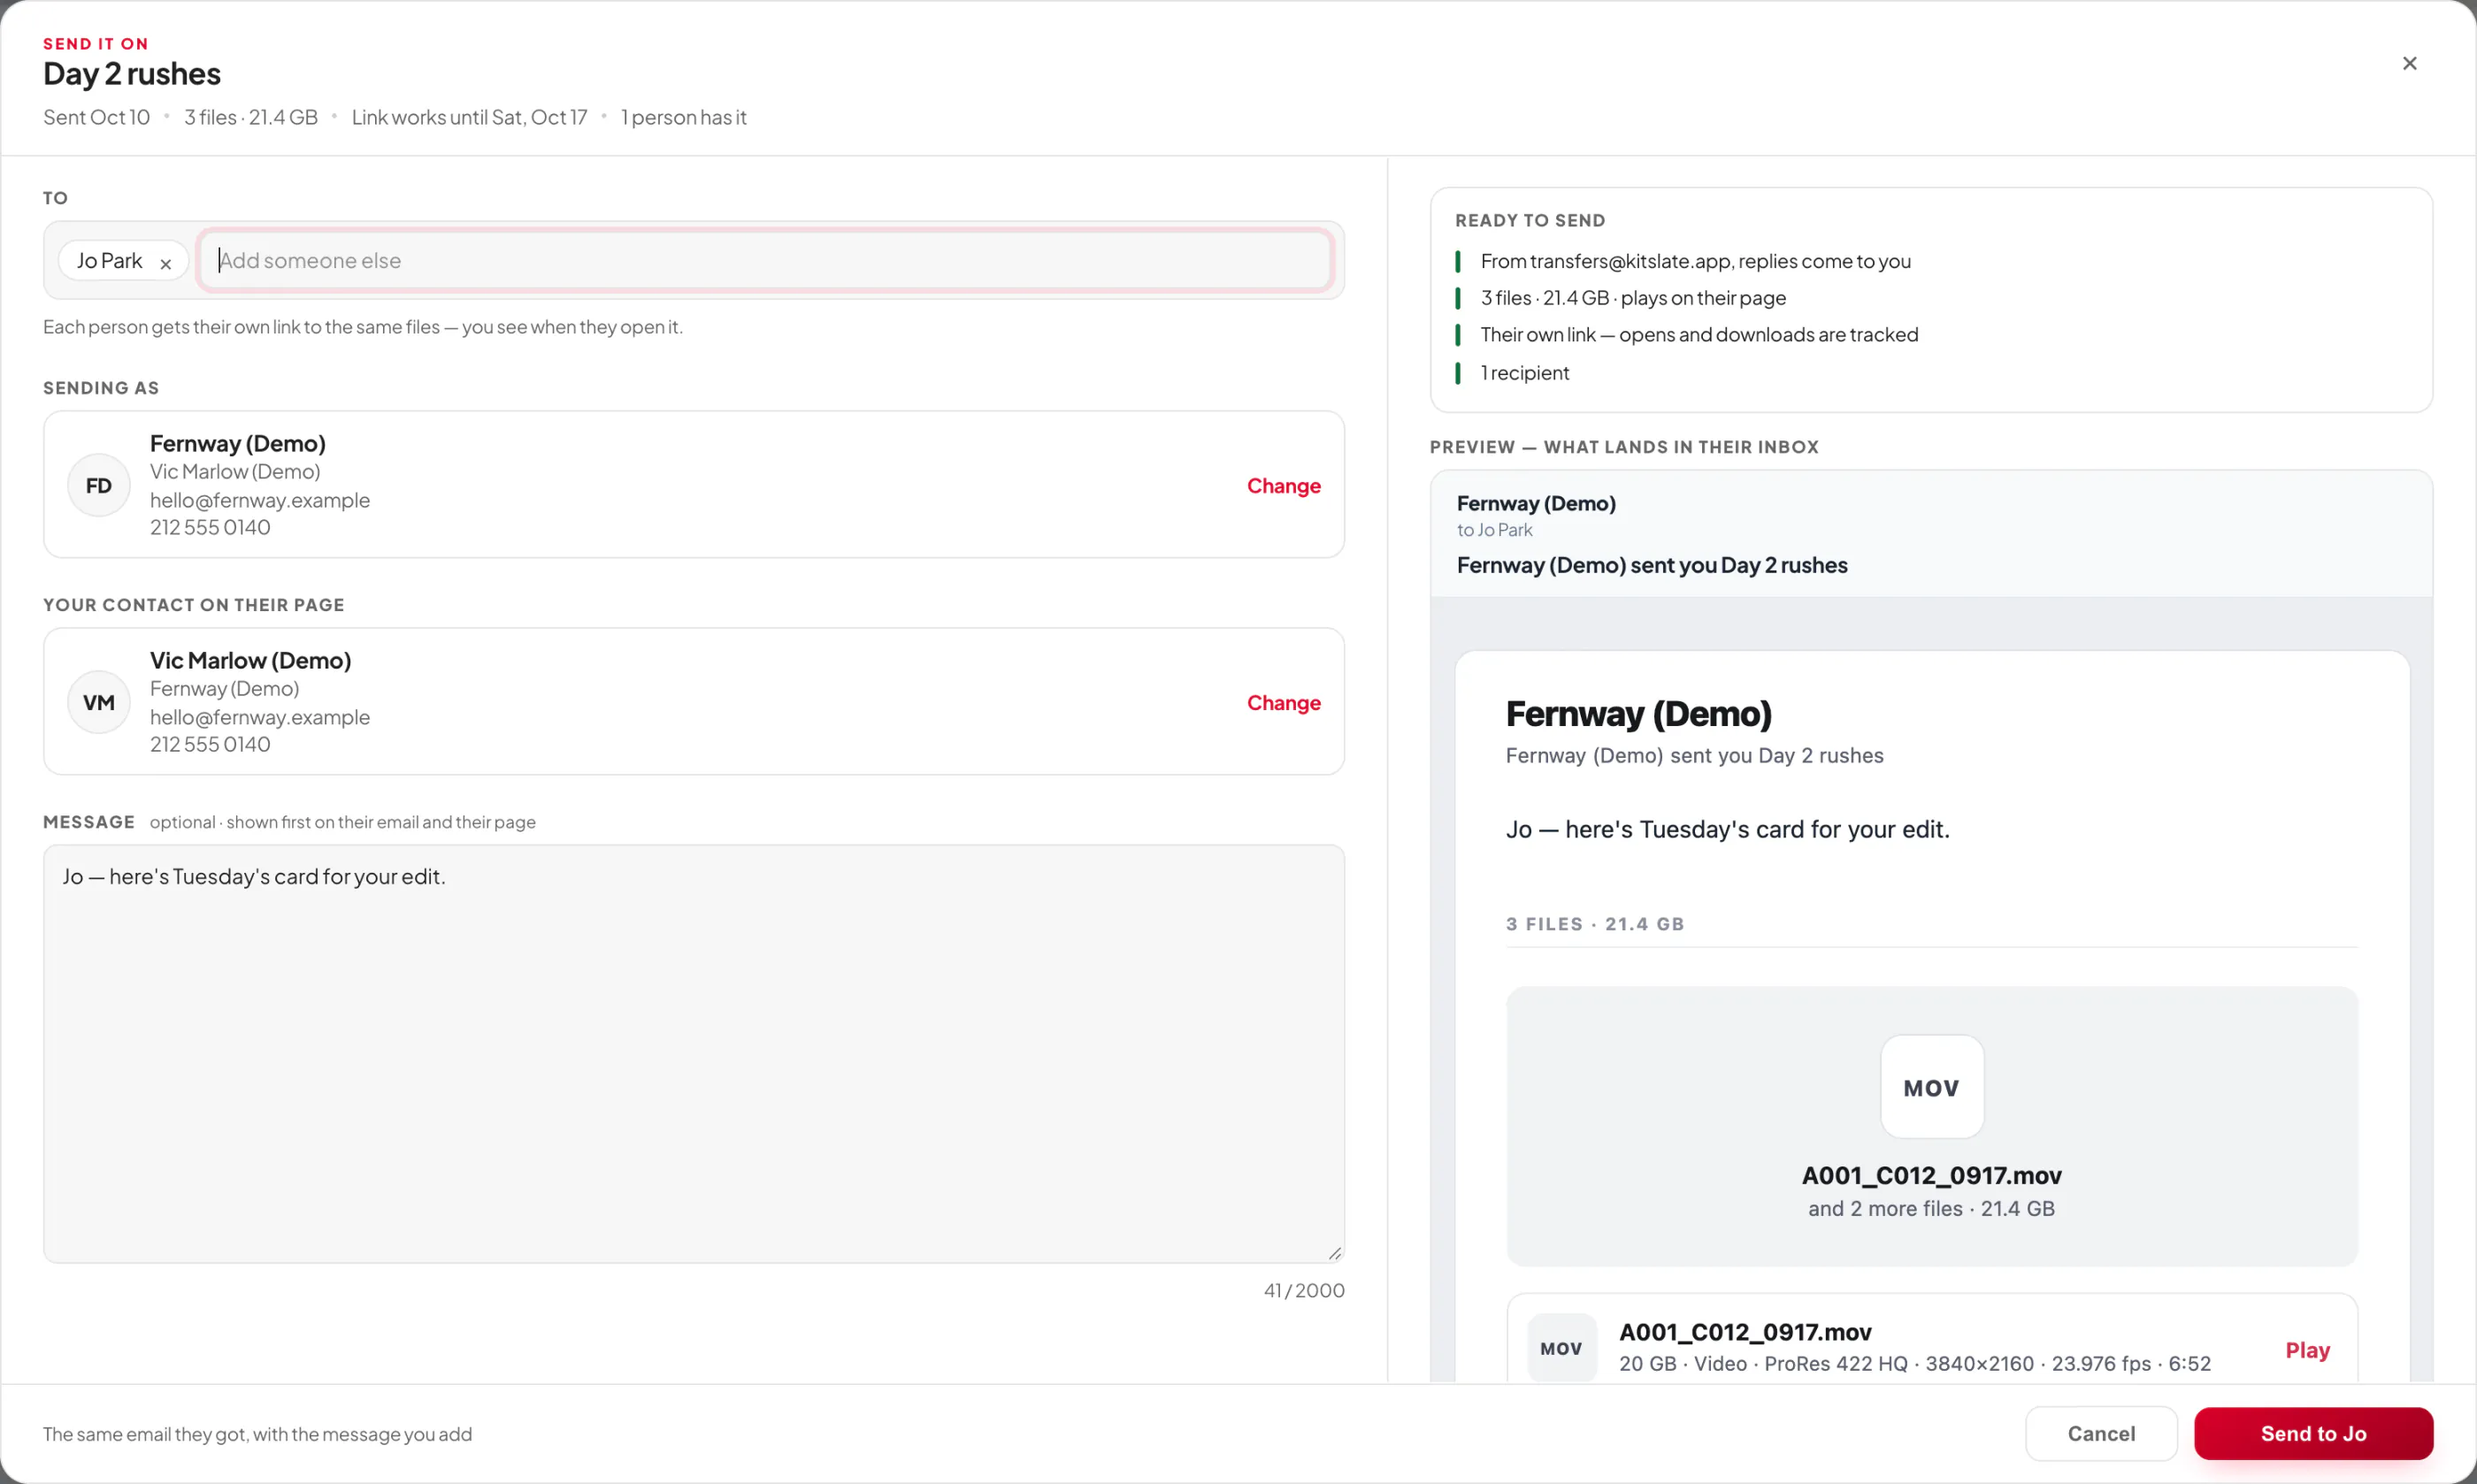Click the footer note about same email

257,1434
